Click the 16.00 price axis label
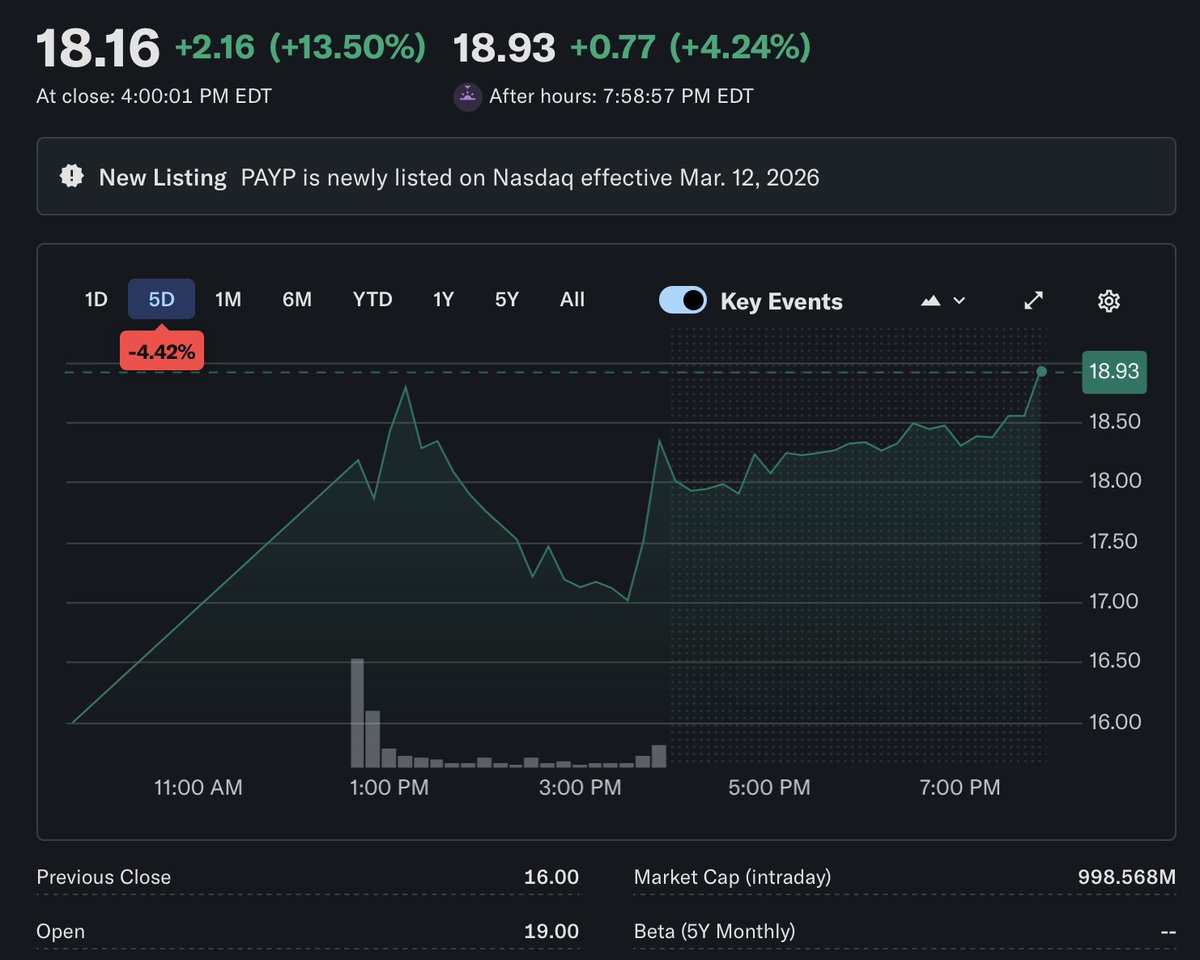Screen dimensions: 1200x960 (1114, 721)
